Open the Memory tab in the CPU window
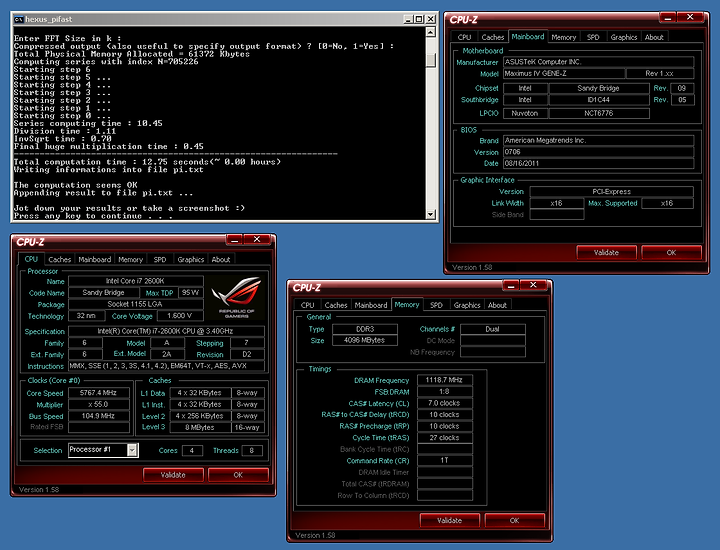 130,259
